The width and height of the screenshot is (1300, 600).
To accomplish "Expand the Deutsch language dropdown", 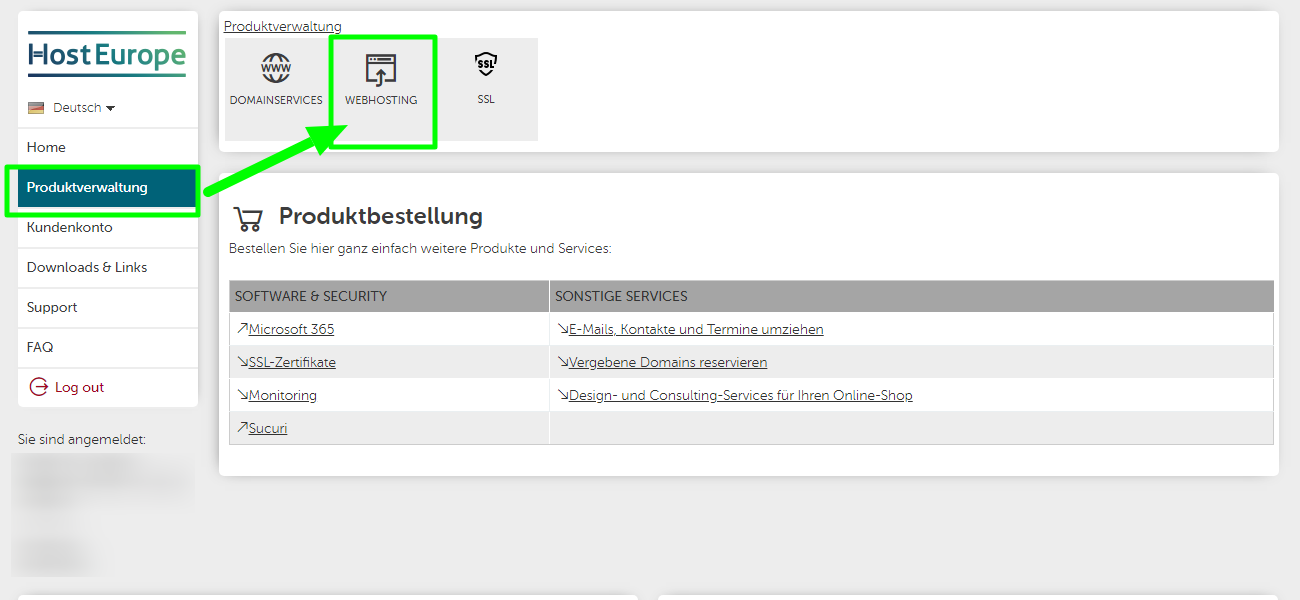I will (x=84, y=108).
